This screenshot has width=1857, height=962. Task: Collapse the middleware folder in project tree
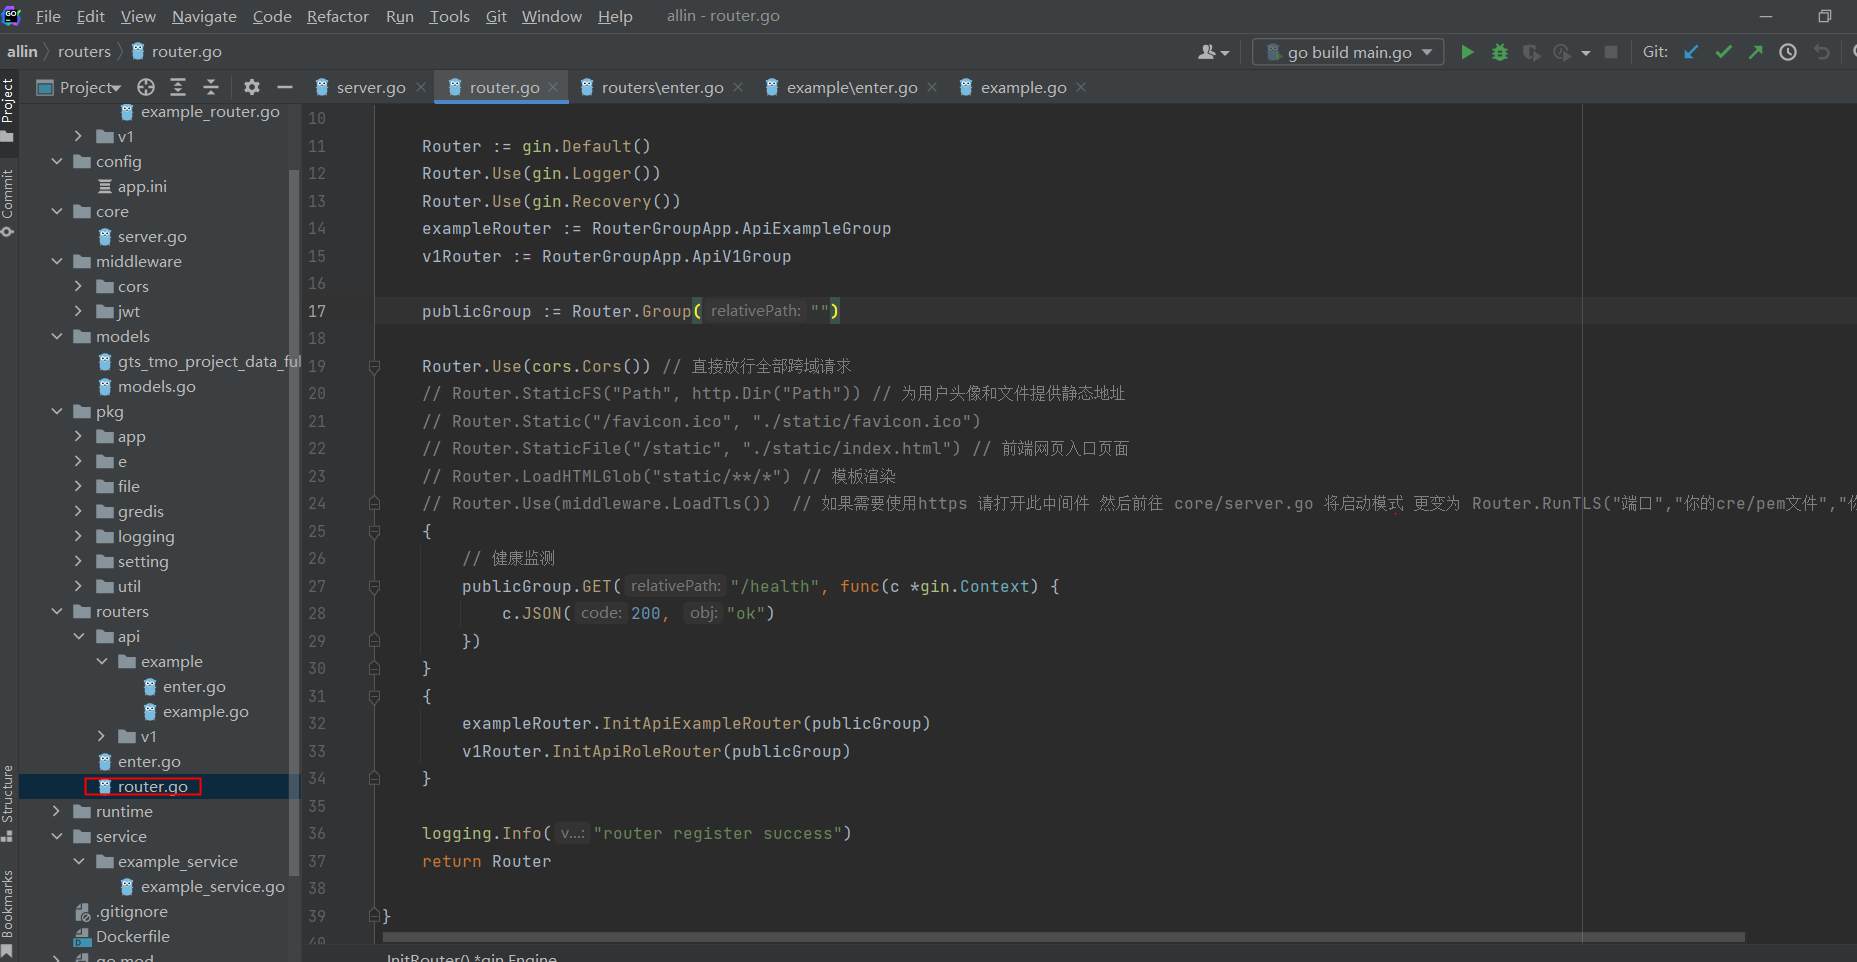(x=56, y=261)
